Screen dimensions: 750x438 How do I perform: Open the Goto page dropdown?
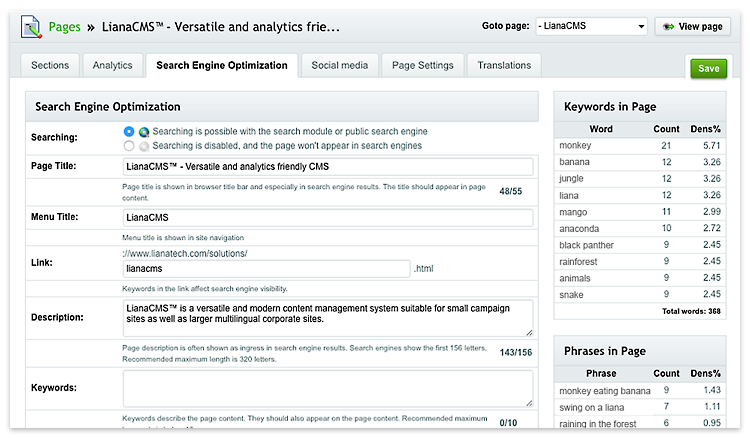tap(591, 26)
